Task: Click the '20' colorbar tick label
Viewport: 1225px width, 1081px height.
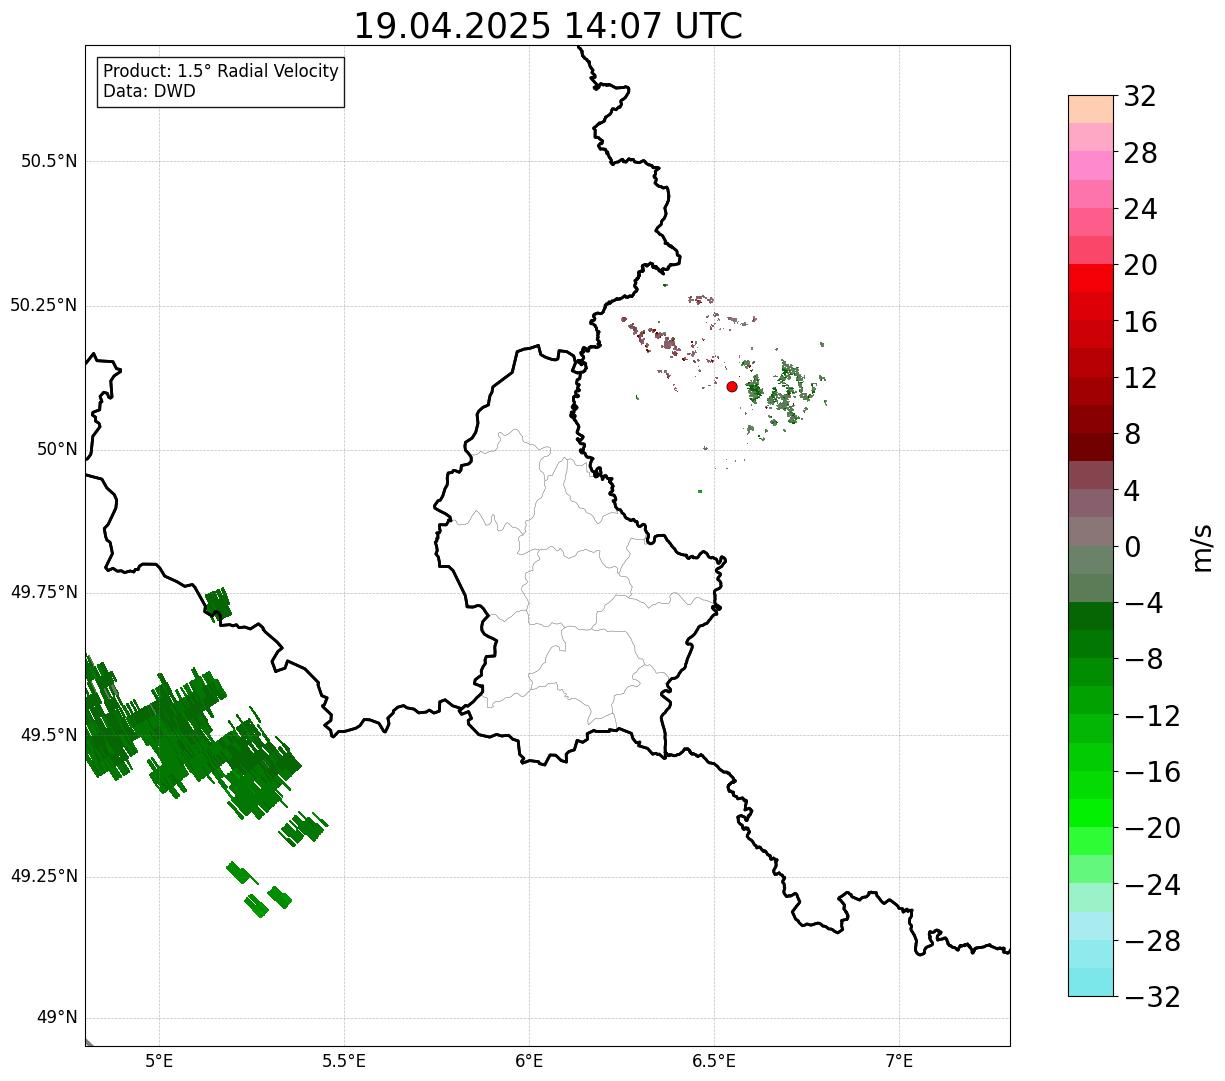Action: 1140,265
